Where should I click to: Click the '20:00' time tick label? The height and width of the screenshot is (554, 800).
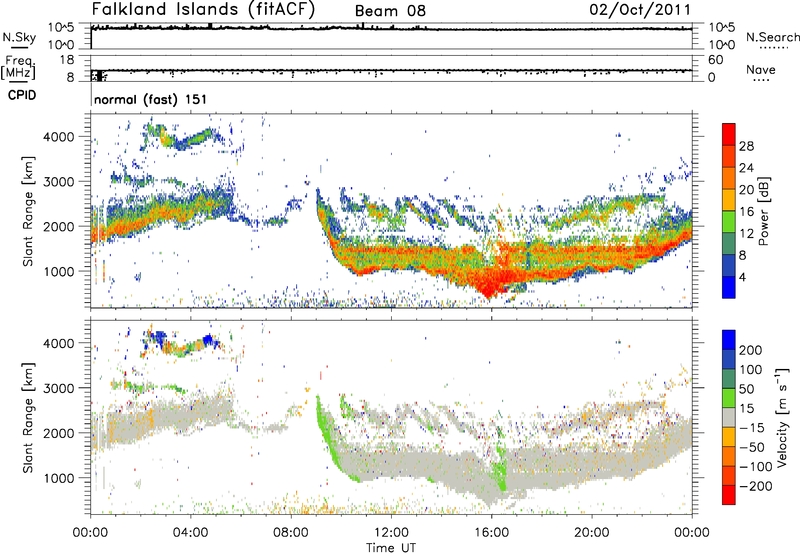pos(592,533)
